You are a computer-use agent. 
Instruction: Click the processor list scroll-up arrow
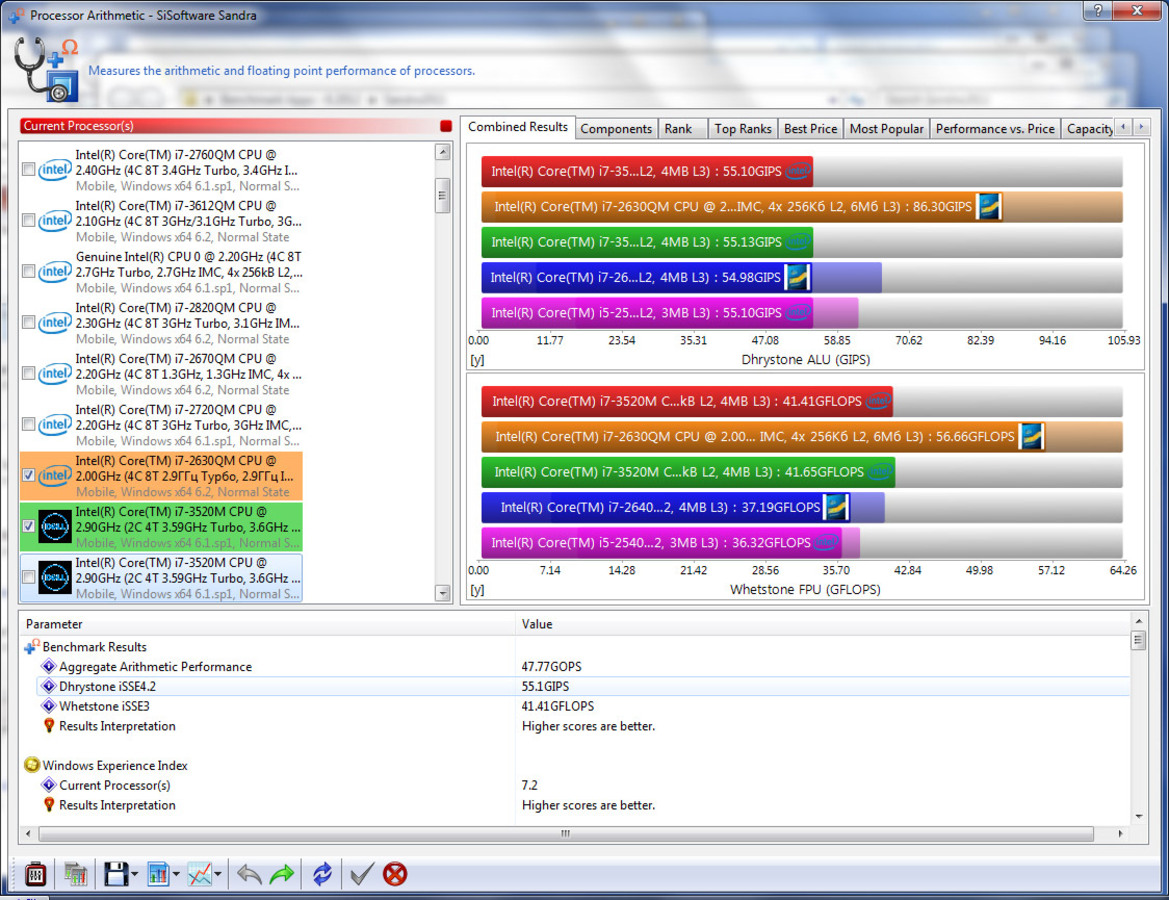pos(443,152)
